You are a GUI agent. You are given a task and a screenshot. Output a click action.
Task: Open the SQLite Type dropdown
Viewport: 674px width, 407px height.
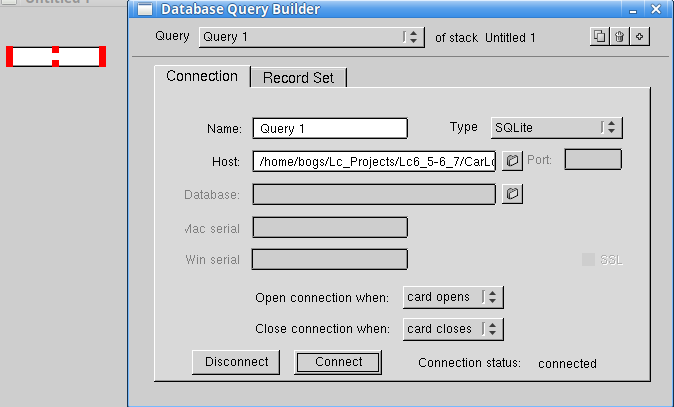(557, 128)
